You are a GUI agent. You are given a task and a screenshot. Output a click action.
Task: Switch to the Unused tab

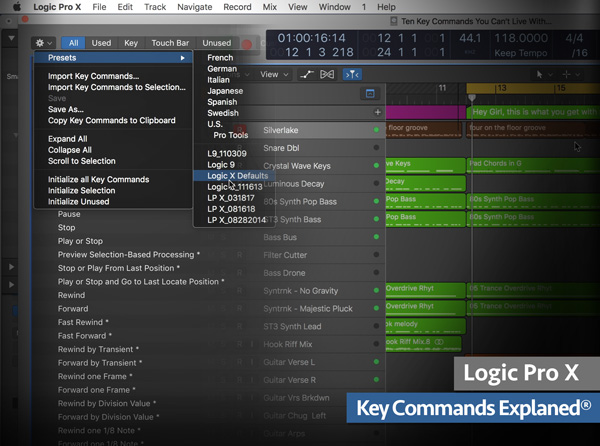coord(217,43)
